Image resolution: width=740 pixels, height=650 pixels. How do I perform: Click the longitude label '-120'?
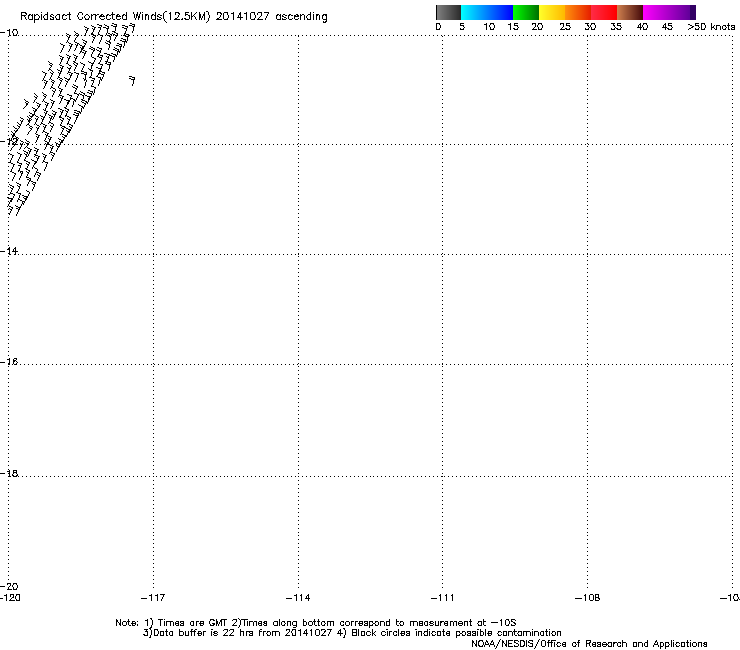pyautogui.click(x=10, y=598)
